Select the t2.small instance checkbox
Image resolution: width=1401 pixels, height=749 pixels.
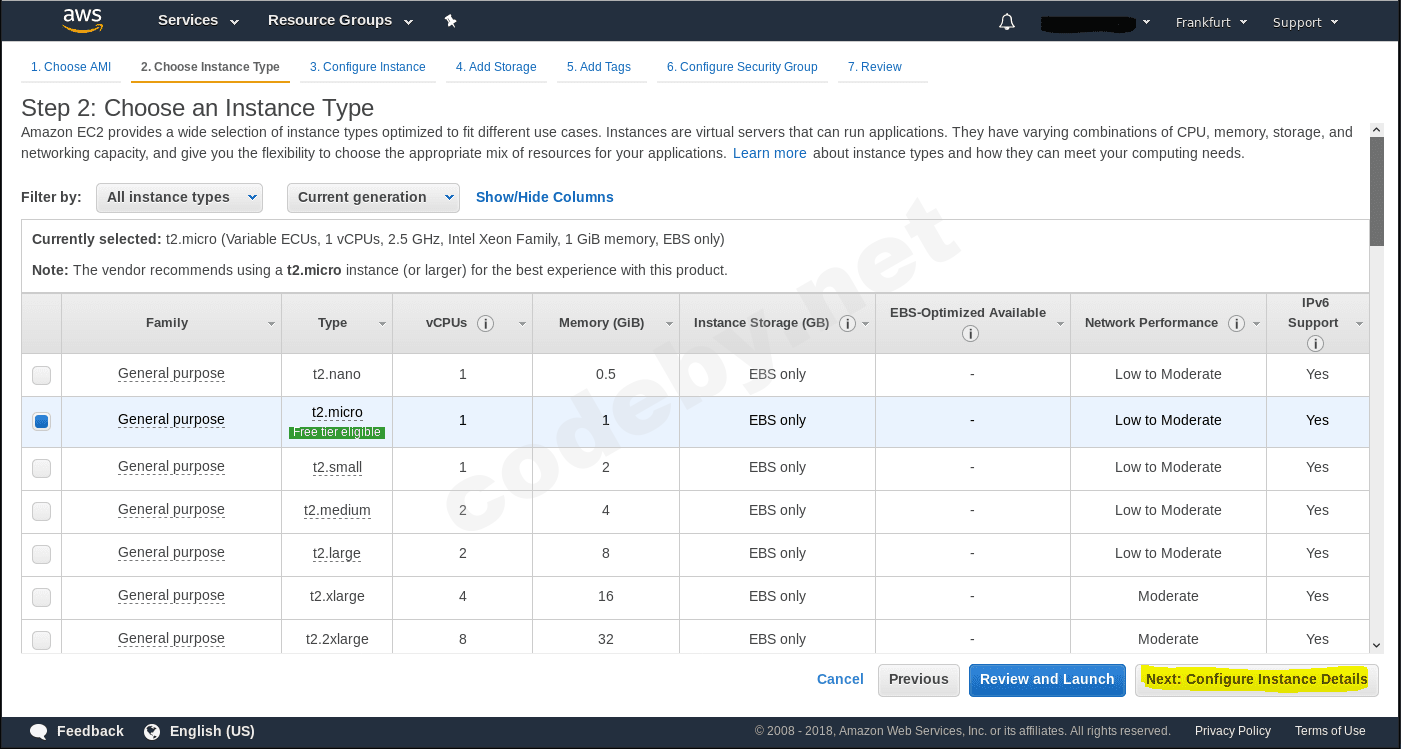[x=41, y=467]
